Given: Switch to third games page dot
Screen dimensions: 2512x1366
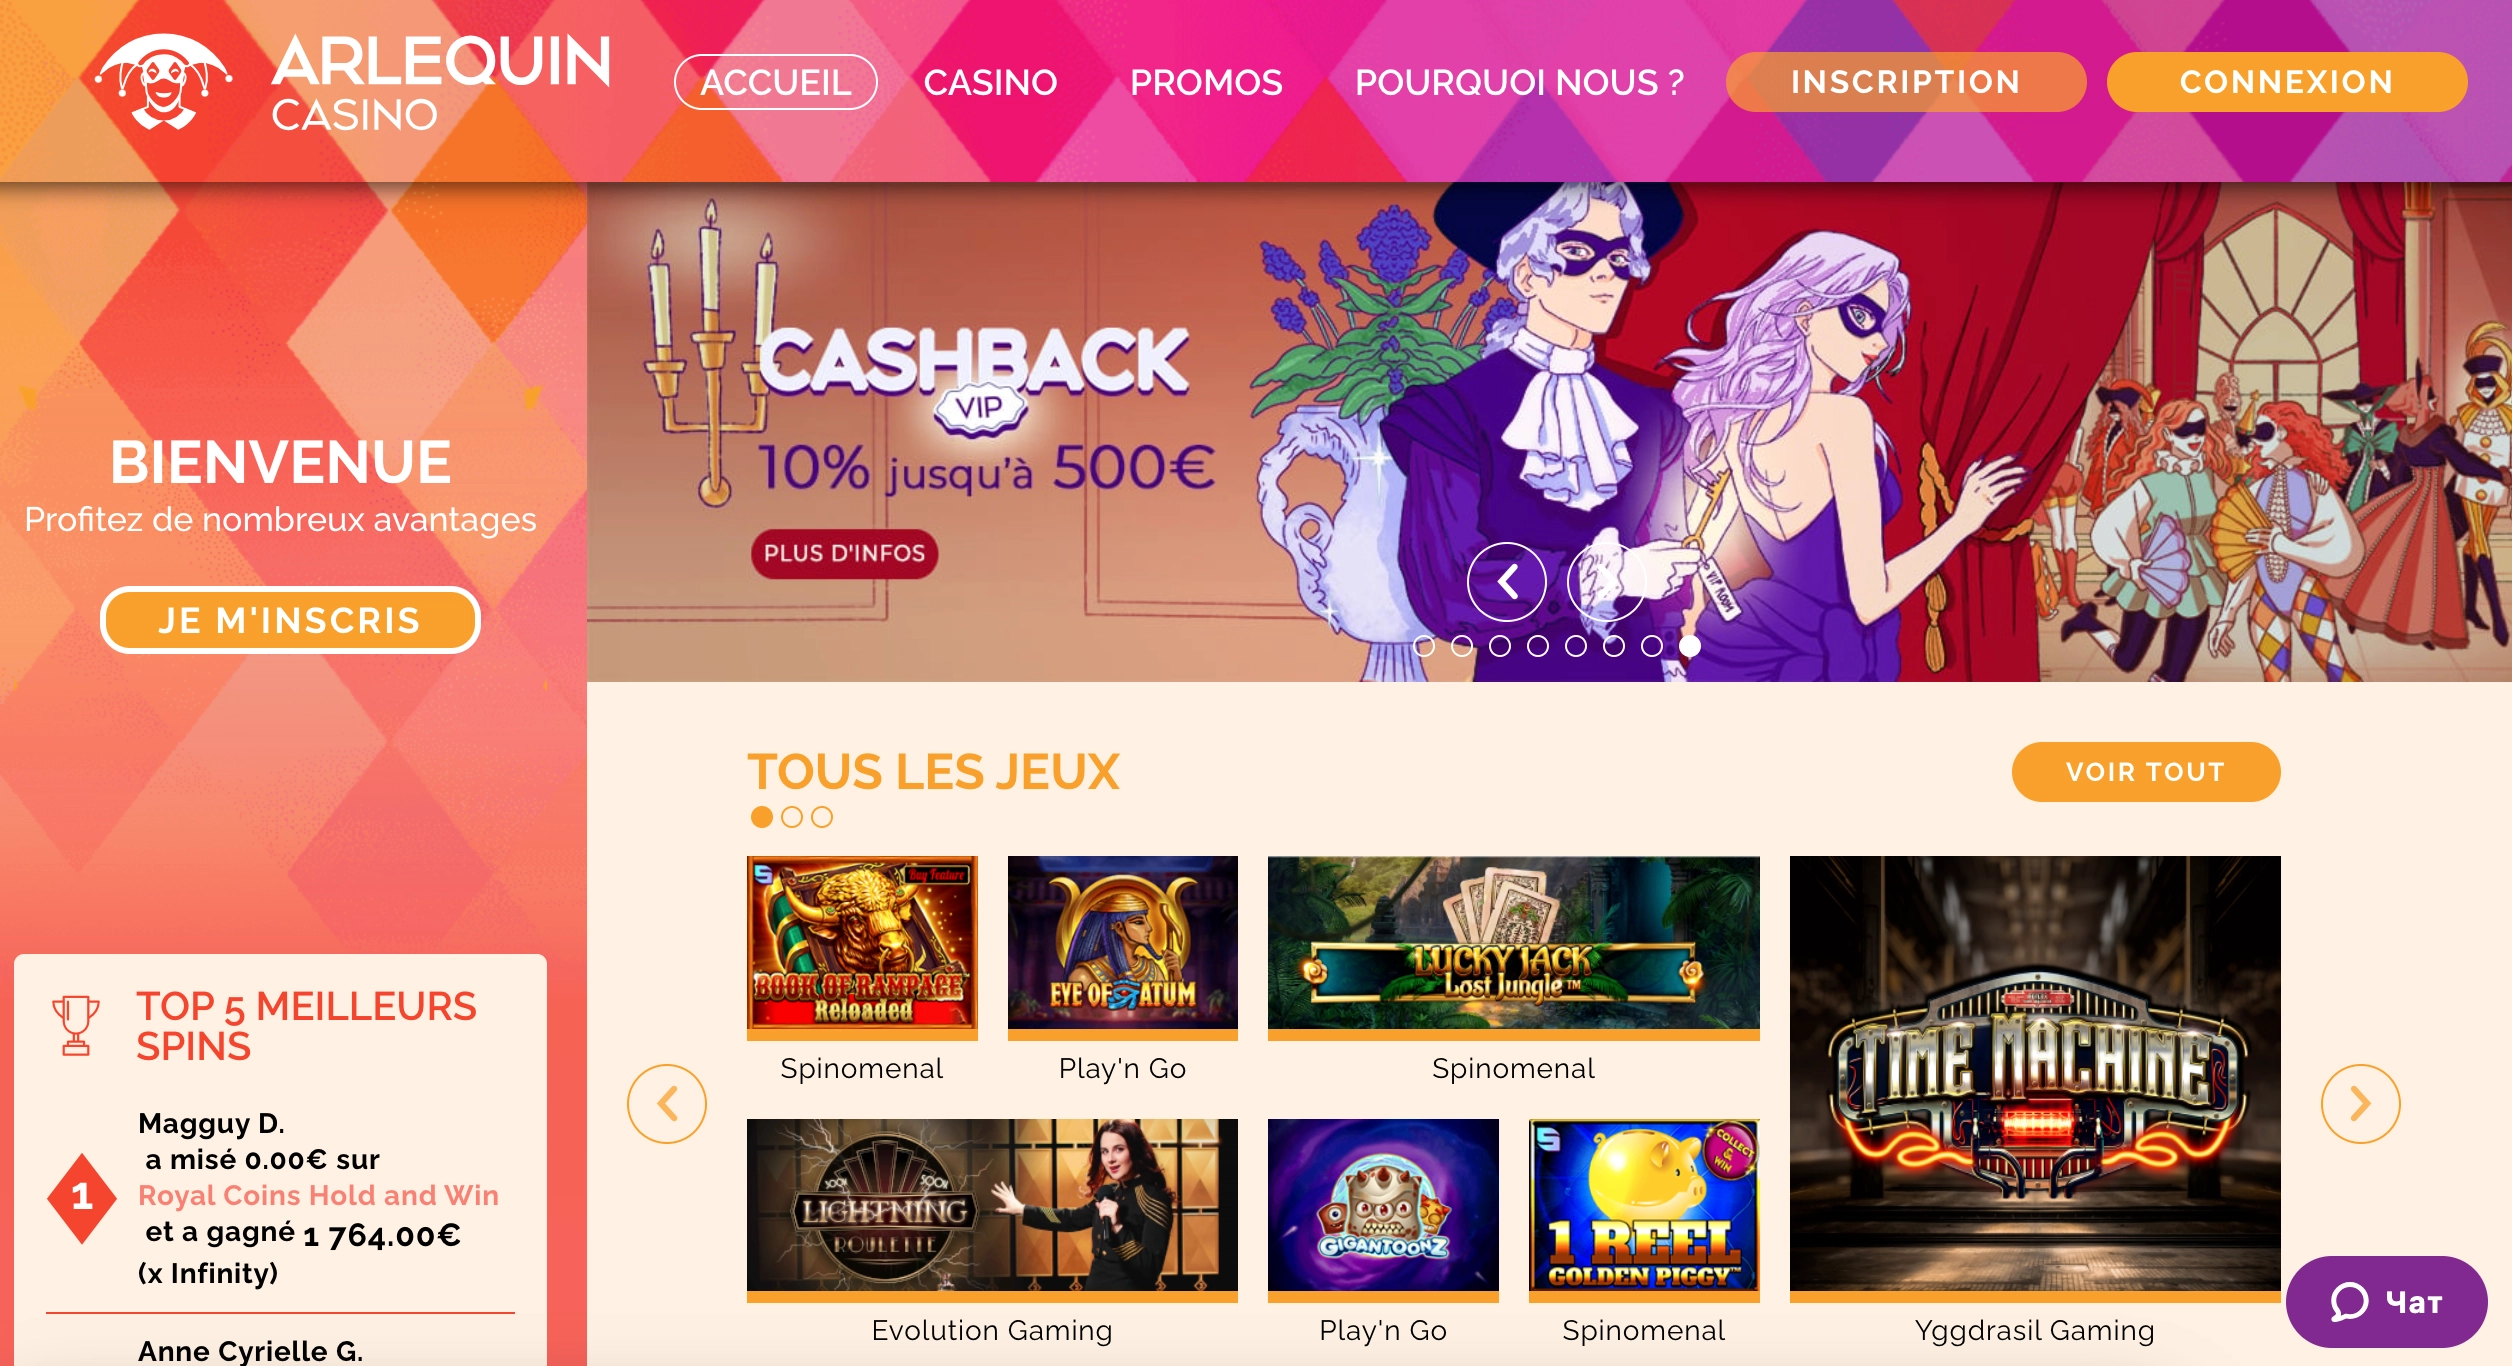Looking at the screenshot, I should 822,817.
